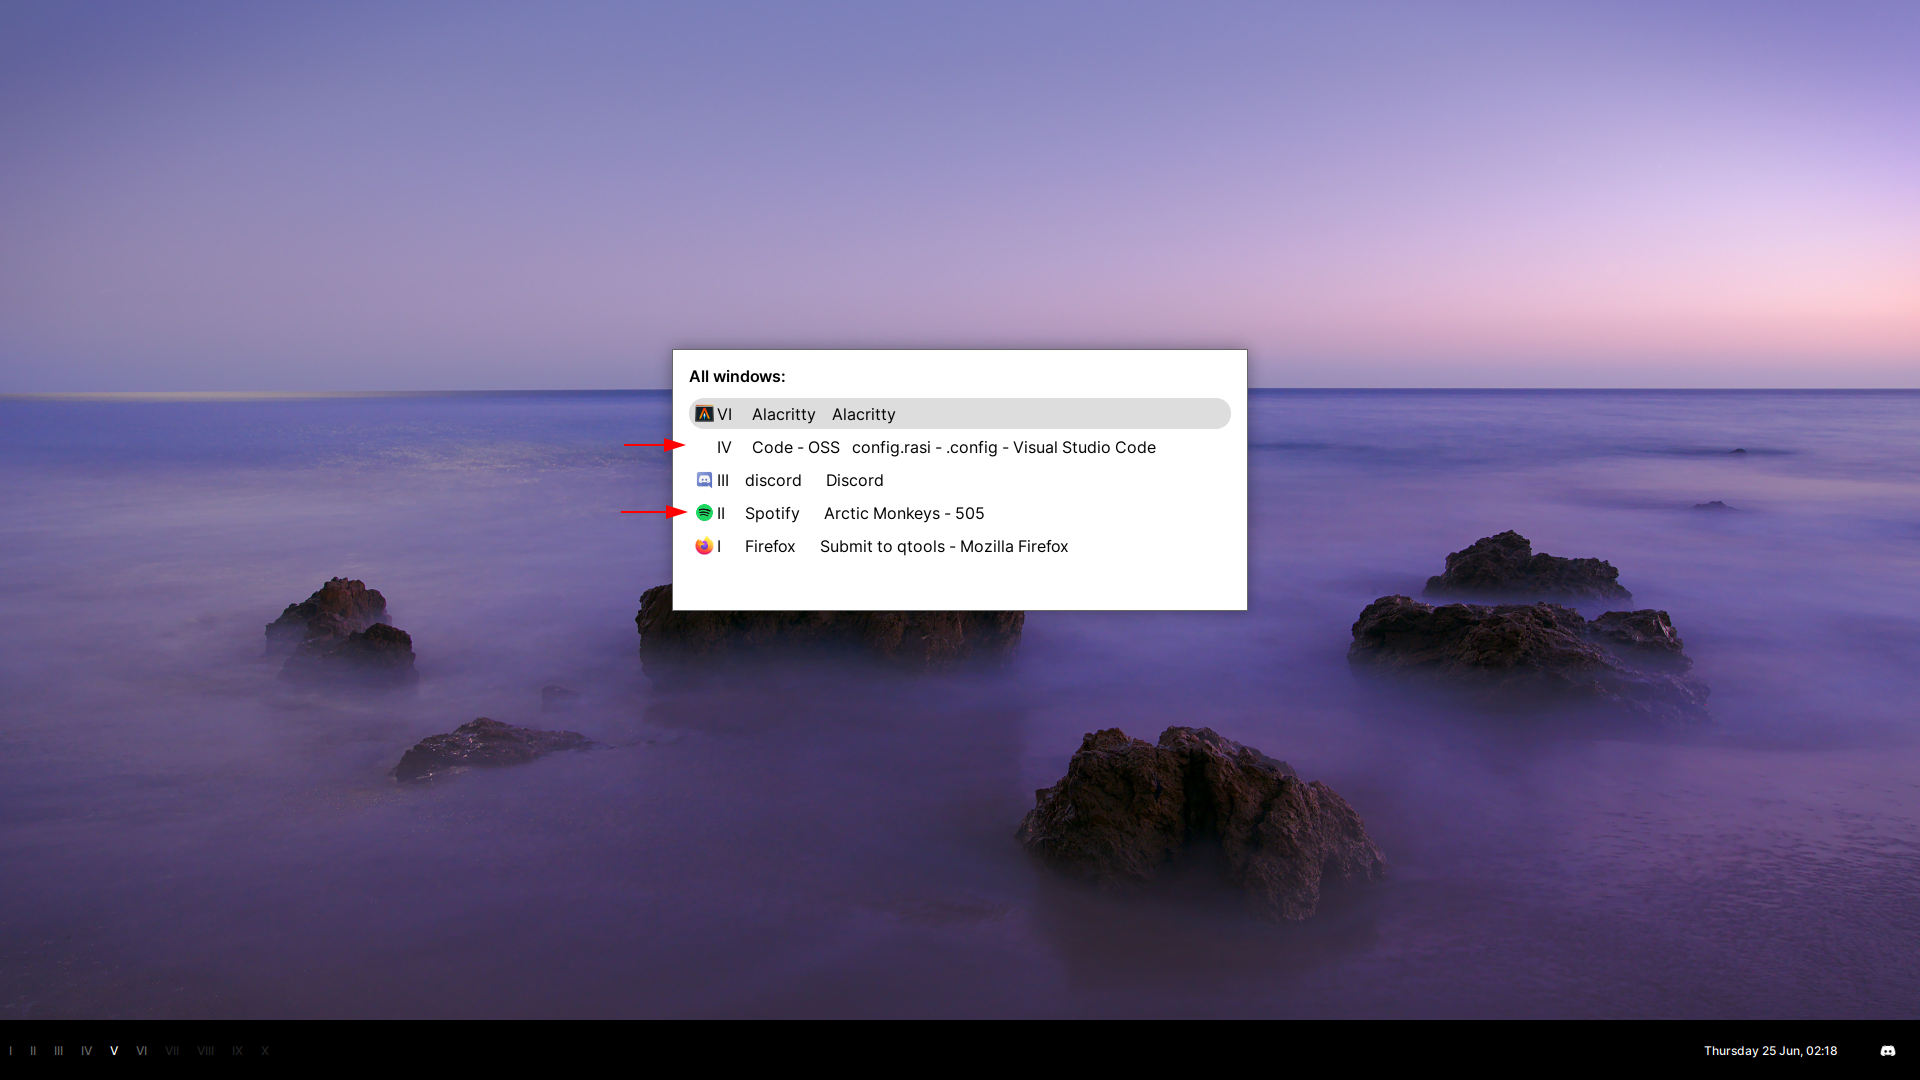Image resolution: width=1920 pixels, height=1080 pixels.
Task: Click the Discord icon in window list
Action: click(x=704, y=480)
